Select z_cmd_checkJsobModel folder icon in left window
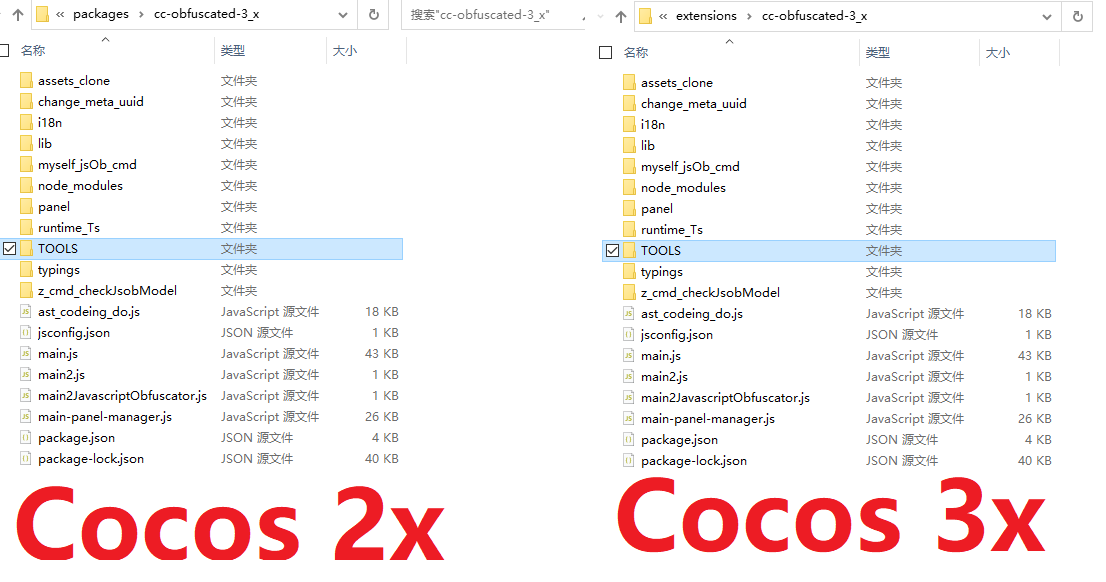The height and width of the screenshot is (582, 1106). click(x=26, y=290)
